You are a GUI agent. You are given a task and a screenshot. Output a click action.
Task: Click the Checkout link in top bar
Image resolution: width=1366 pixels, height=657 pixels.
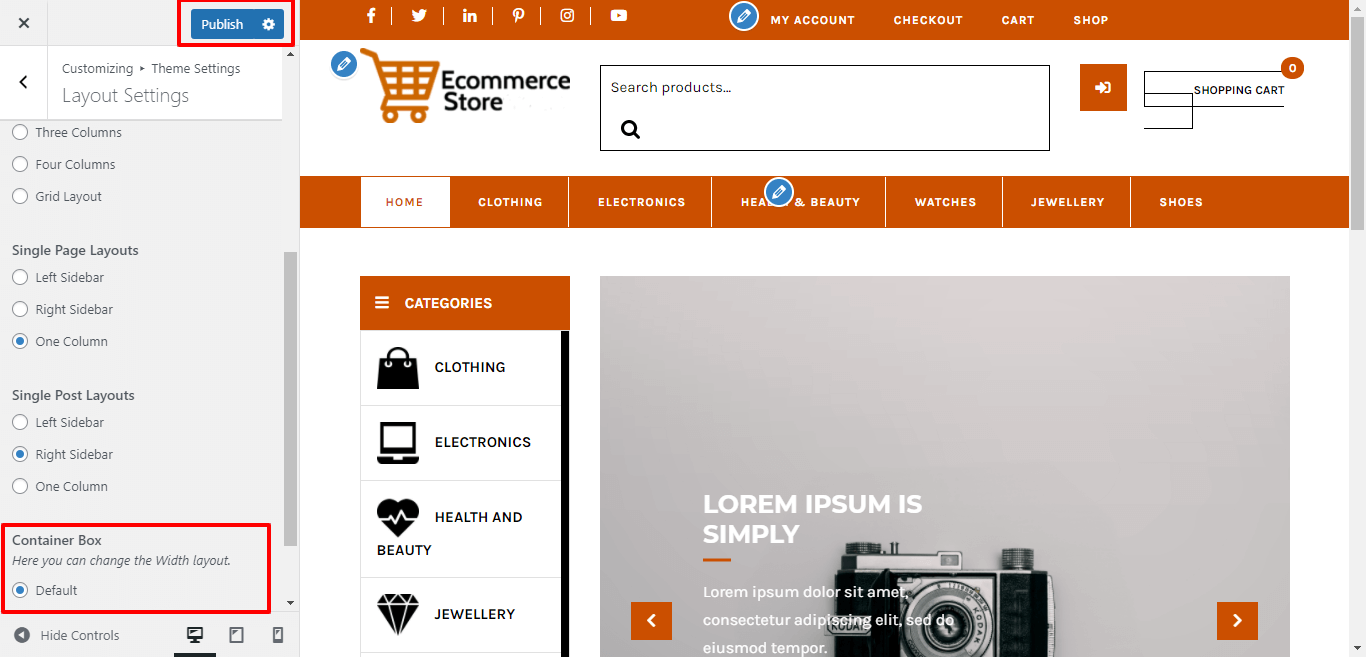point(928,20)
